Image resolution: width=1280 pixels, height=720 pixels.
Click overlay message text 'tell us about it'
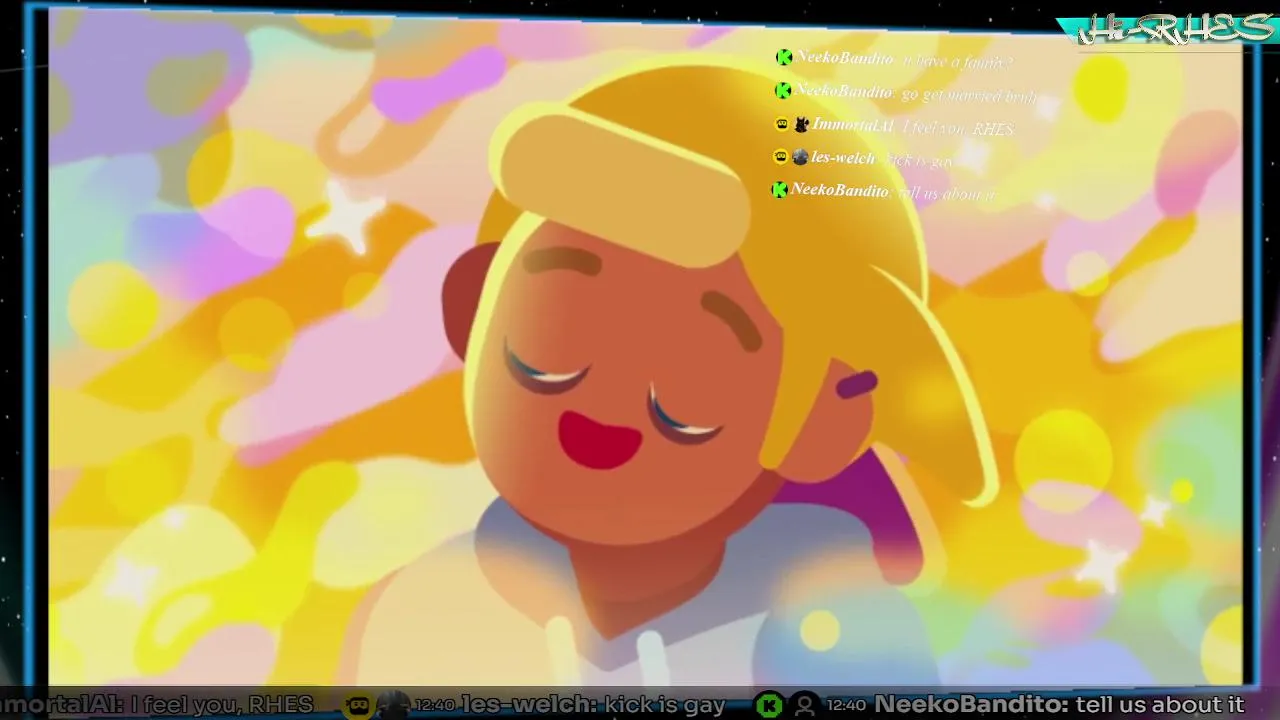pyautogui.click(x=946, y=194)
